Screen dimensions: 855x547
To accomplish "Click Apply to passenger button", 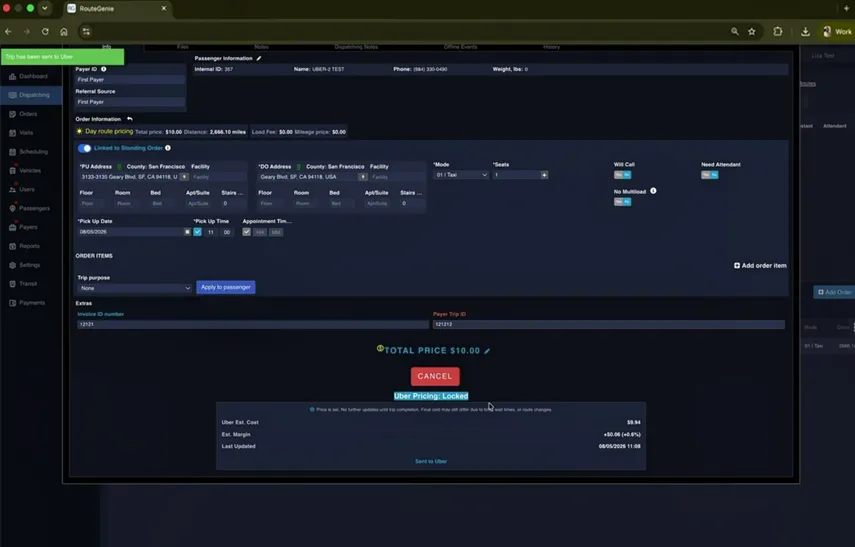I will pyautogui.click(x=226, y=287).
